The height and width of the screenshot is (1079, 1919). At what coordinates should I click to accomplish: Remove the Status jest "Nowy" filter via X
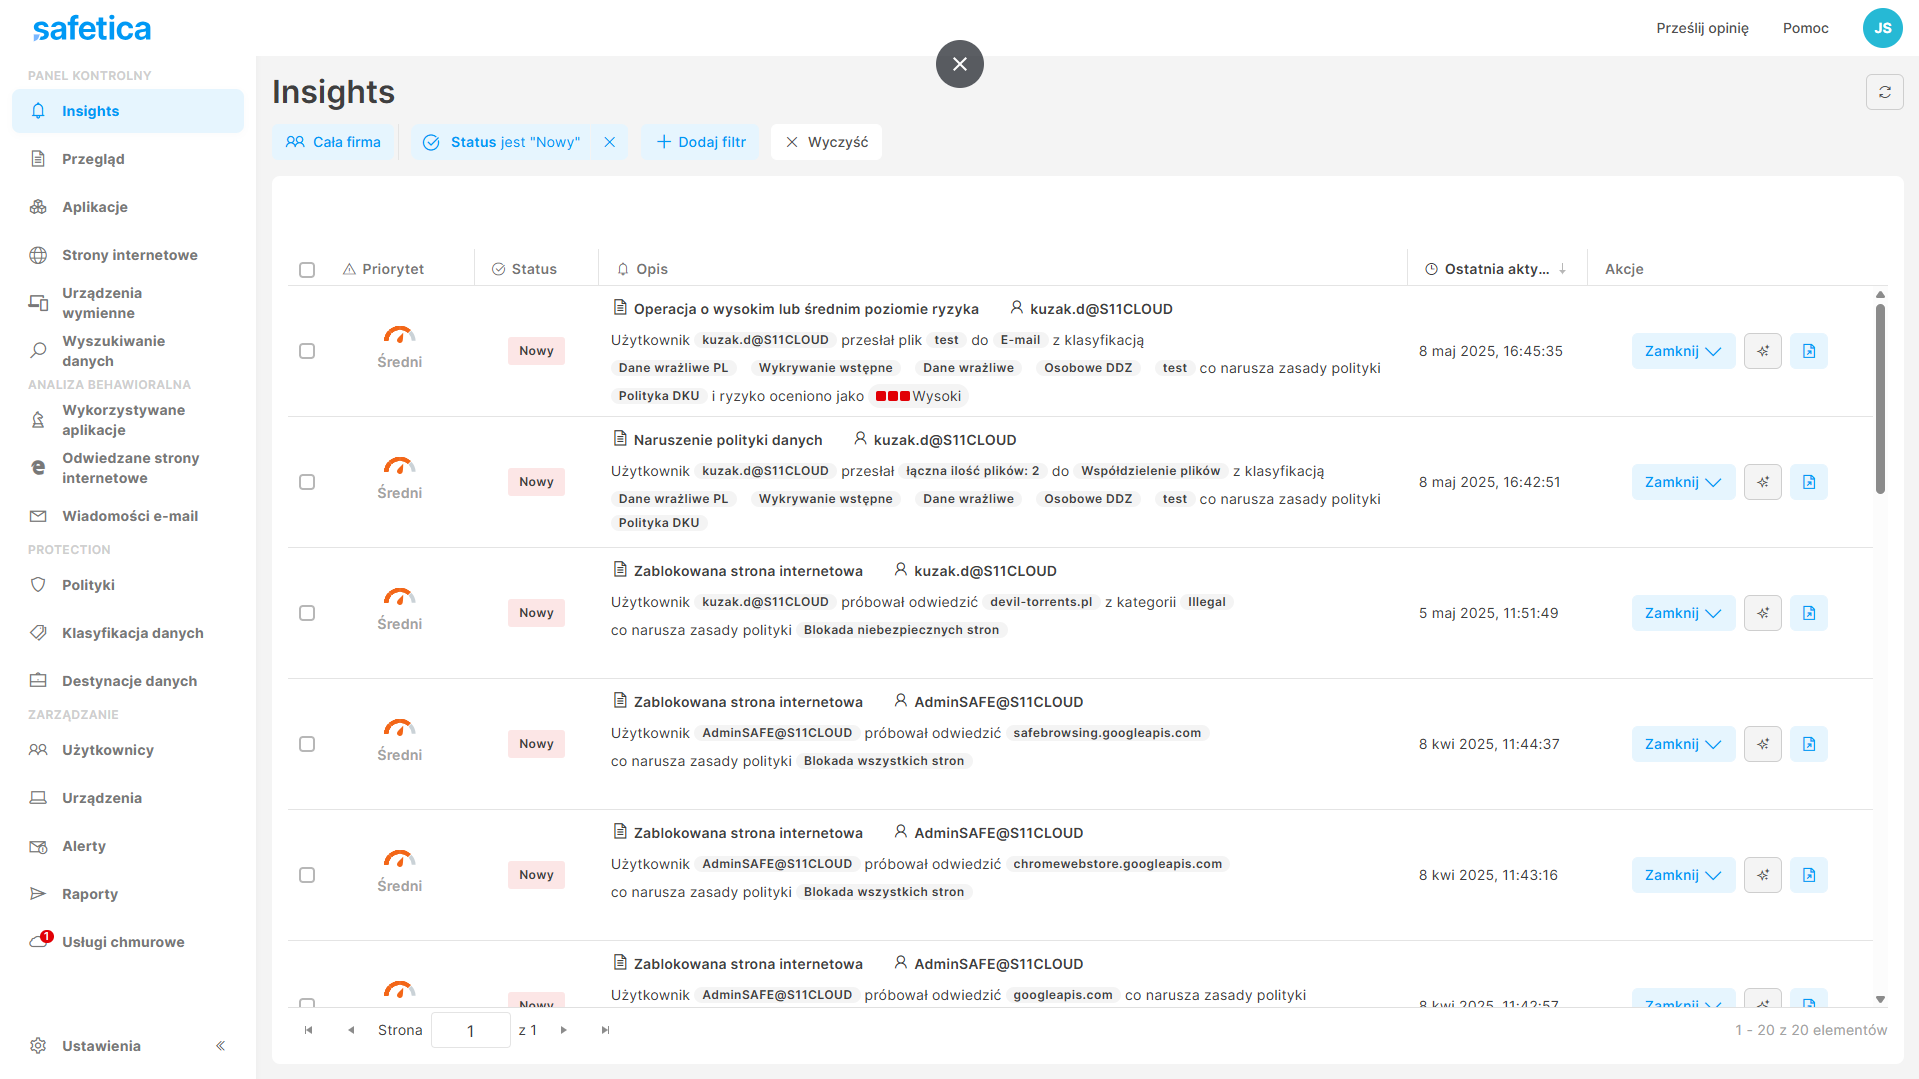point(609,142)
